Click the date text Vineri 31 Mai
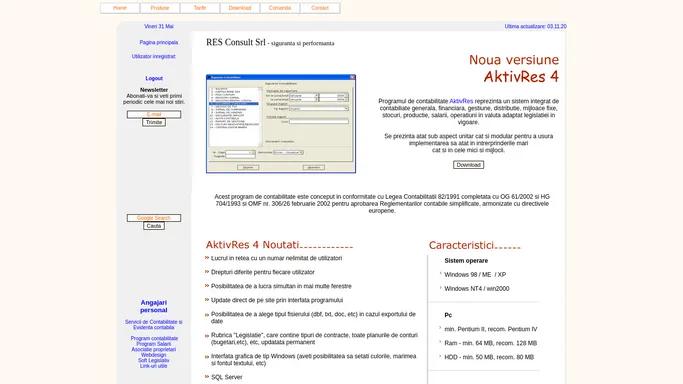 [x=159, y=27]
